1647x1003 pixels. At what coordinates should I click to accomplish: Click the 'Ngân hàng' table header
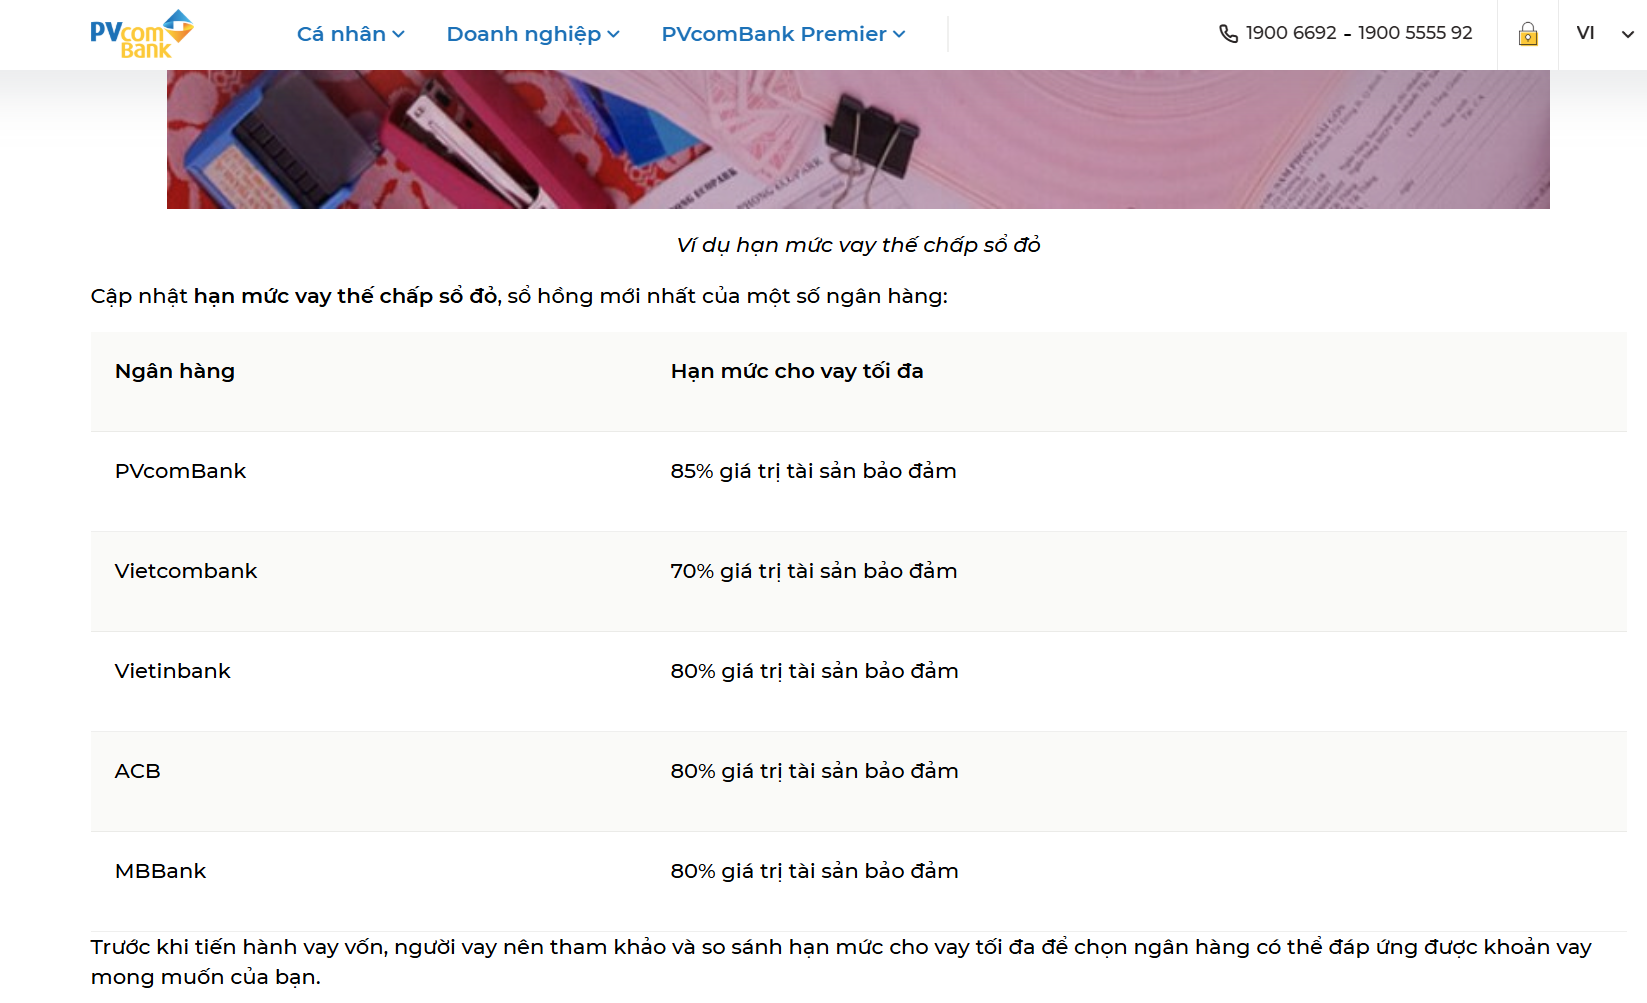tap(175, 371)
